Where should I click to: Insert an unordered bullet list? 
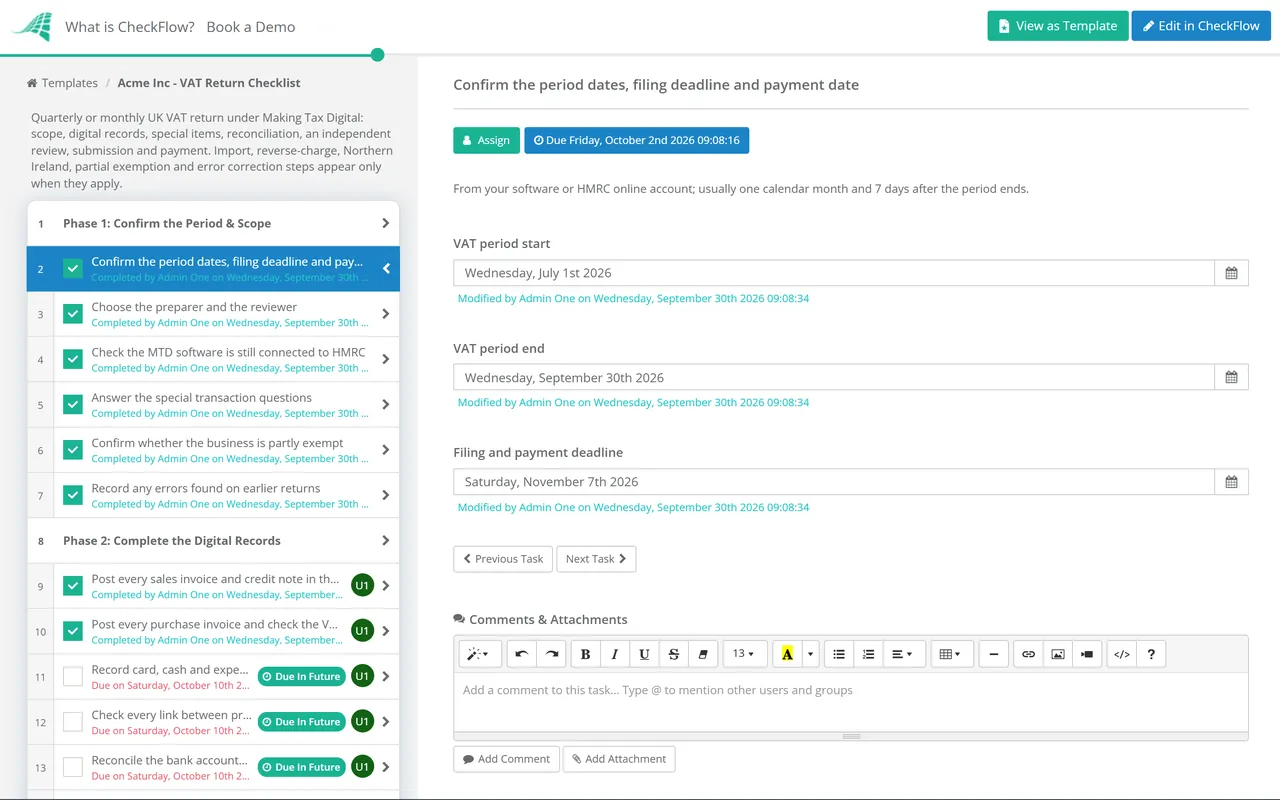839,654
